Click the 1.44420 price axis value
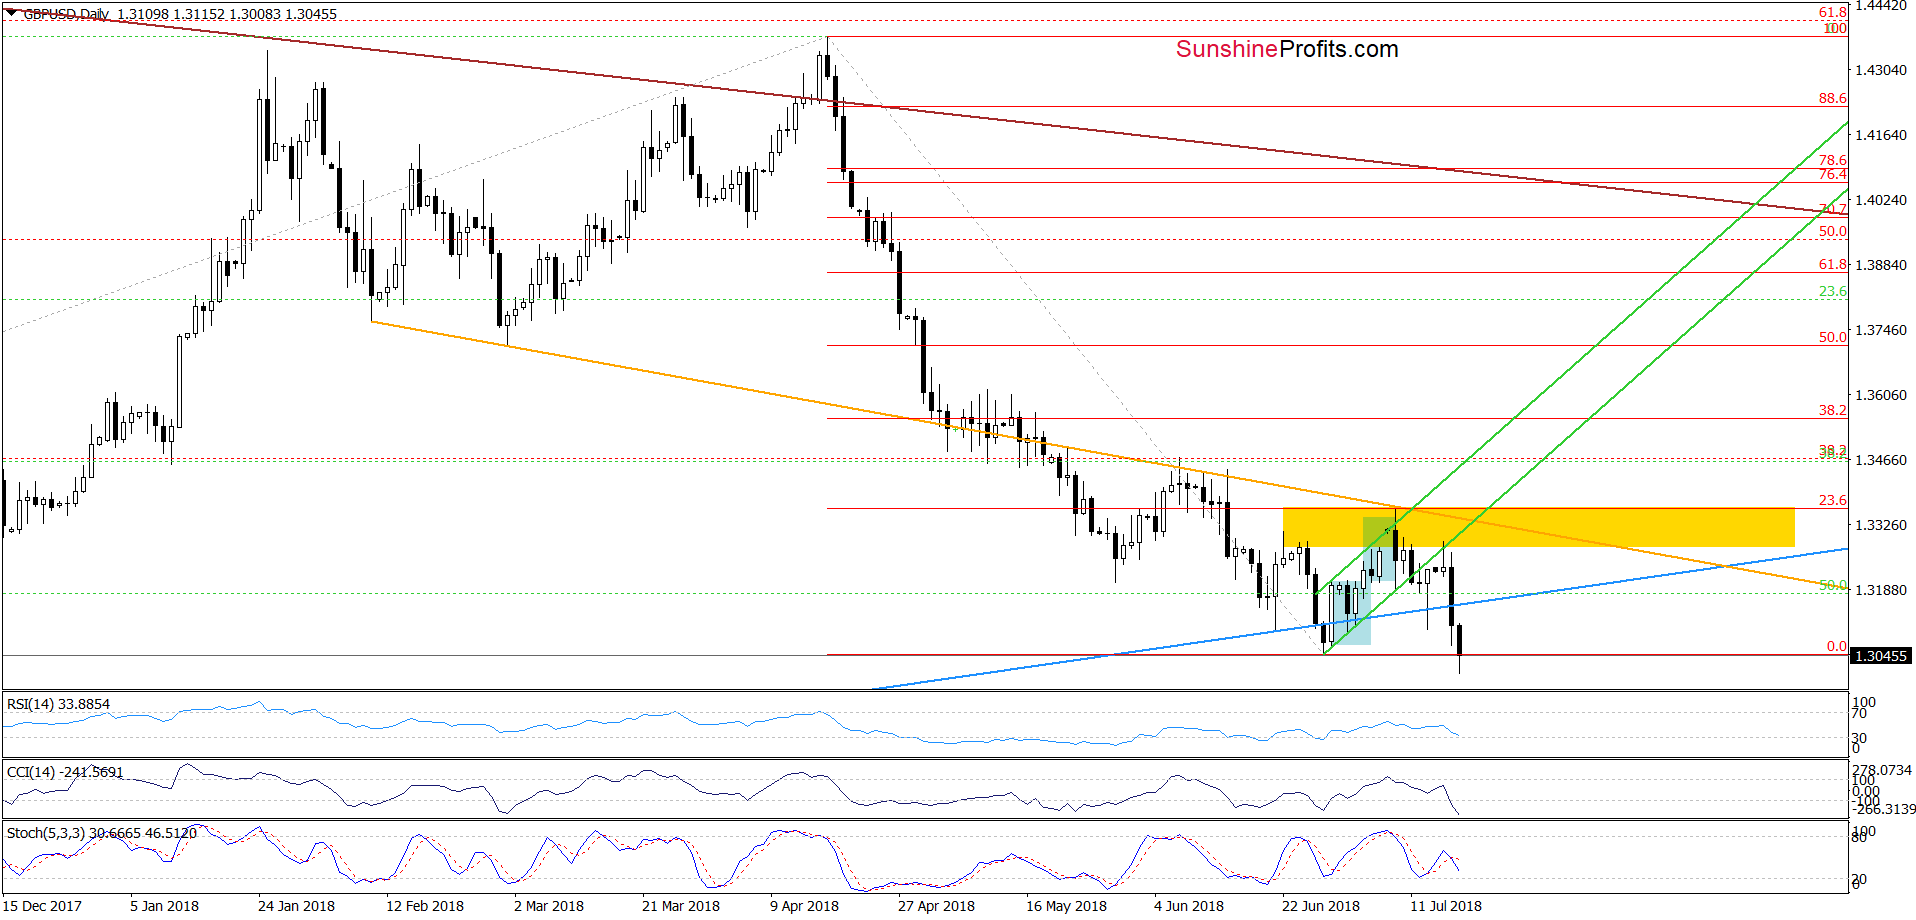Image resolution: width=1916 pixels, height=920 pixels. pos(1881,6)
